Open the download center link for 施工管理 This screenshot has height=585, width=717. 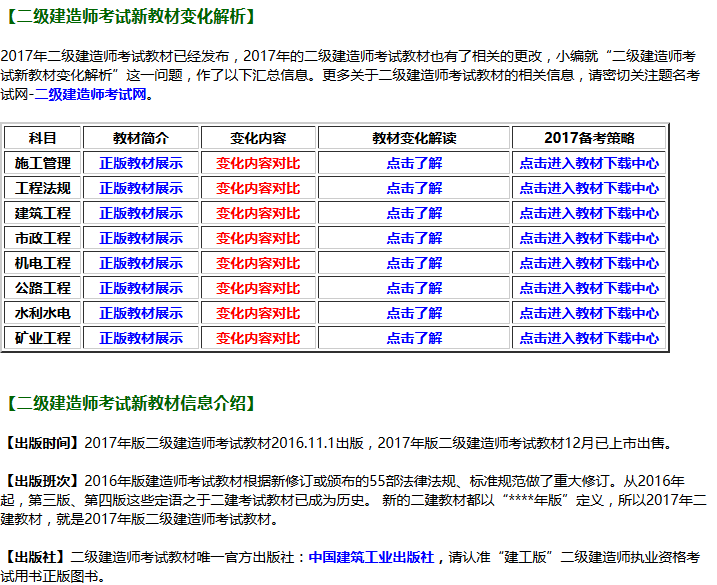589,163
